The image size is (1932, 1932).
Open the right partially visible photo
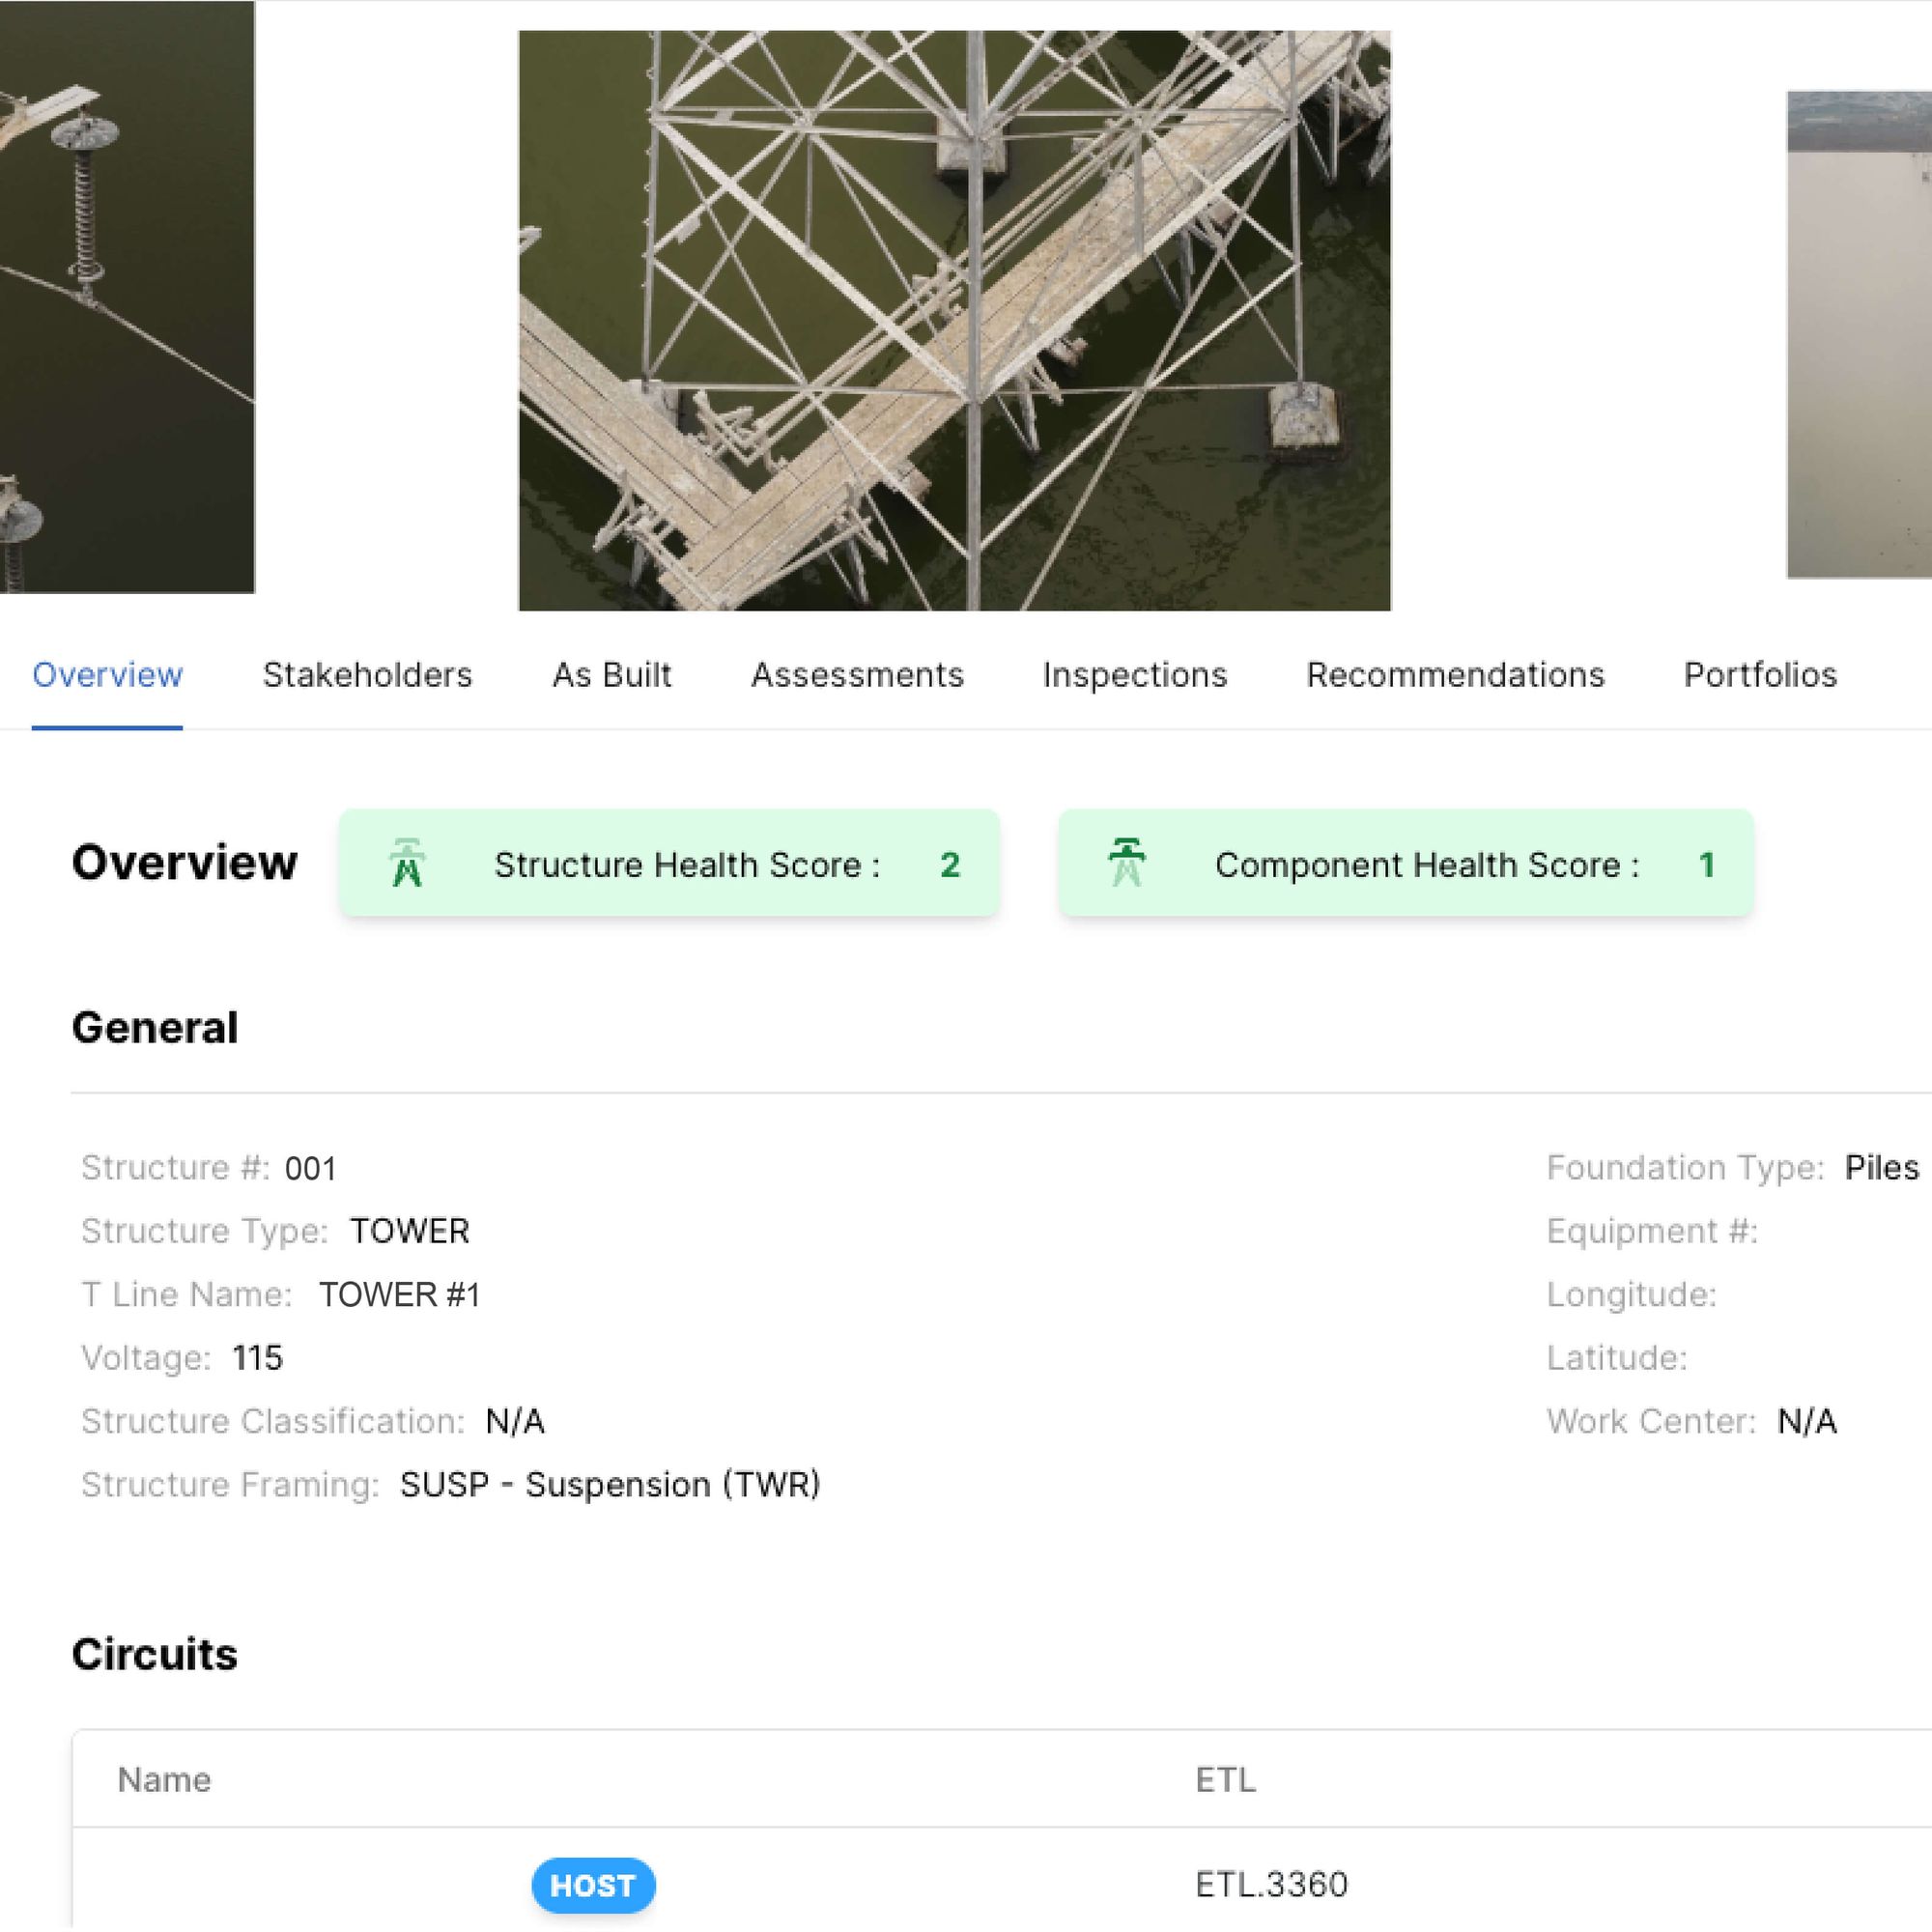pos(1859,335)
